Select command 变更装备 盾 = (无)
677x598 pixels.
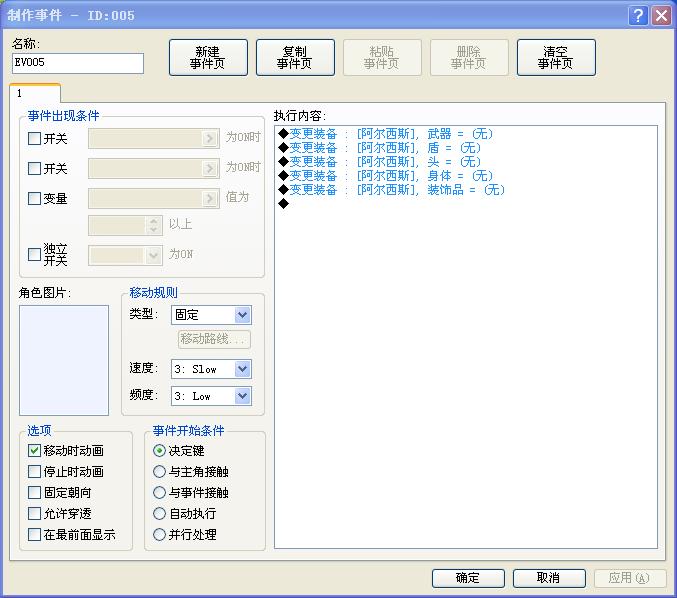(x=380, y=148)
